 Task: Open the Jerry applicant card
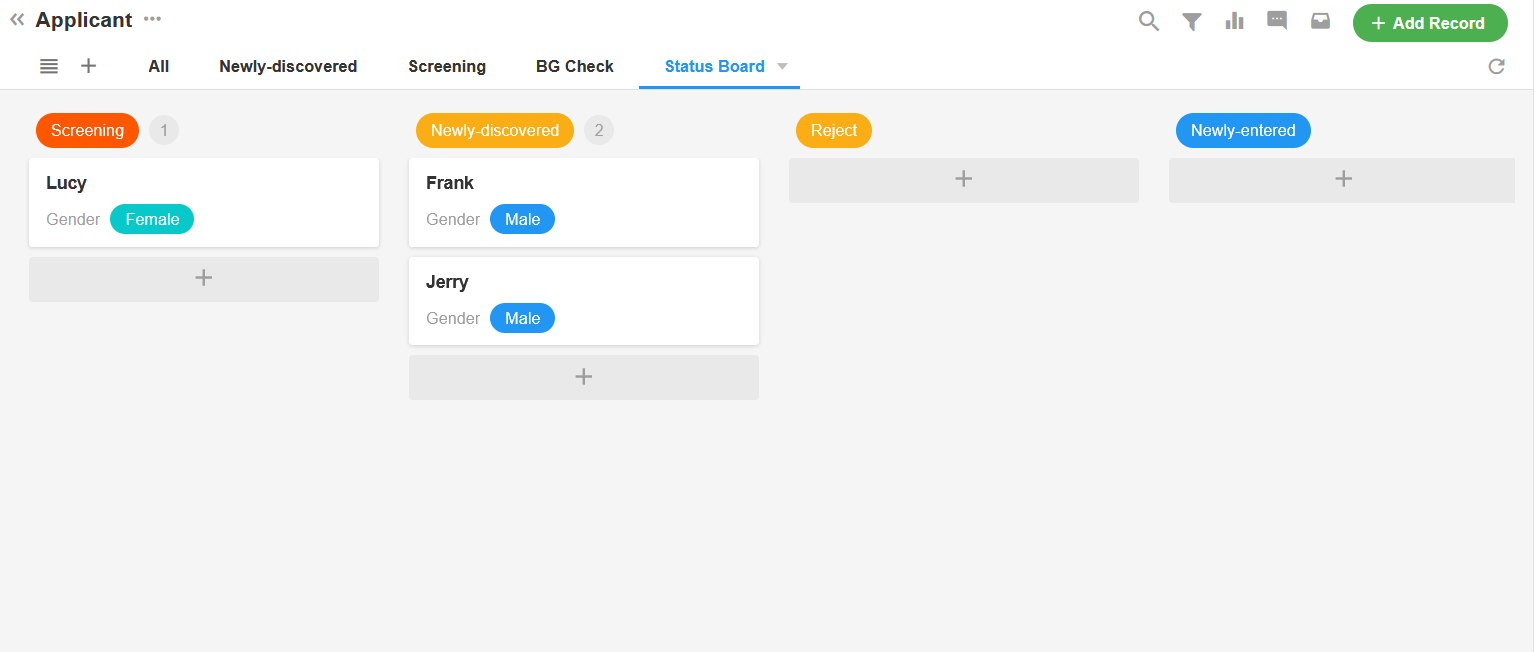pos(584,300)
